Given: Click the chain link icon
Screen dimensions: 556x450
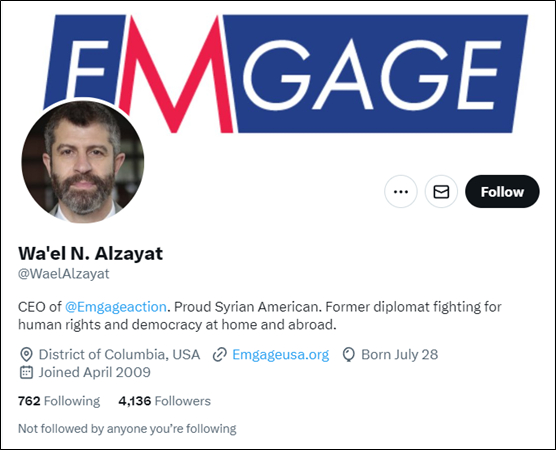Looking at the screenshot, I should pyautogui.click(x=219, y=355).
